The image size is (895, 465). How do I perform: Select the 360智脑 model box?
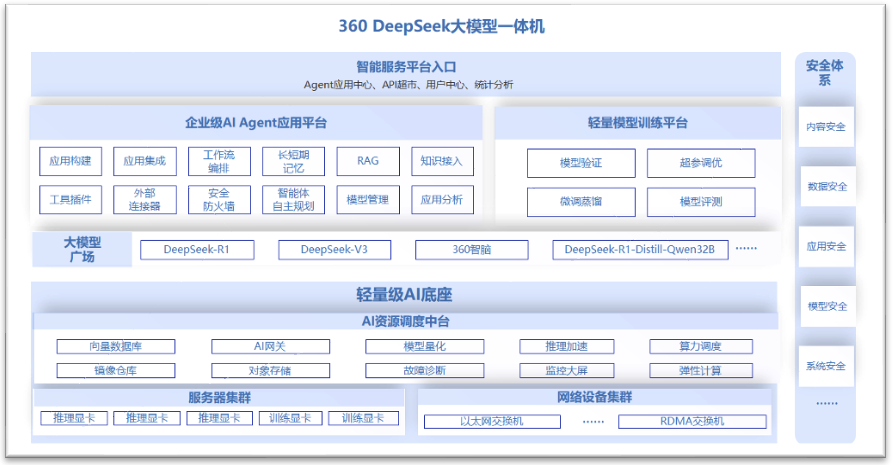(x=471, y=250)
